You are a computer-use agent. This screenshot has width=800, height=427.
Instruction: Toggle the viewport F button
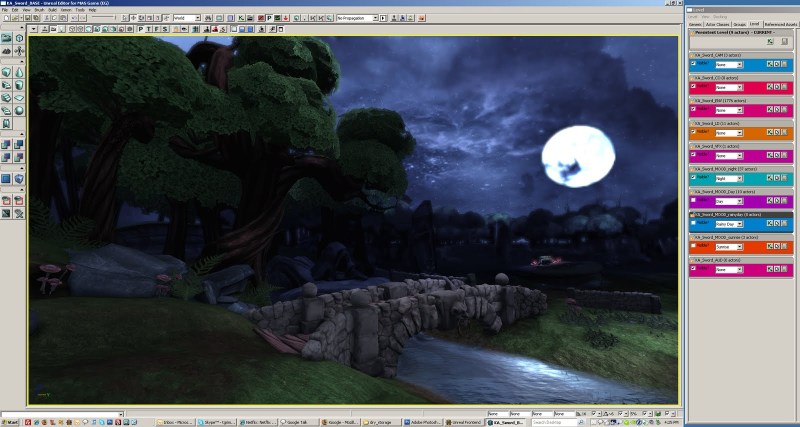click(157, 29)
